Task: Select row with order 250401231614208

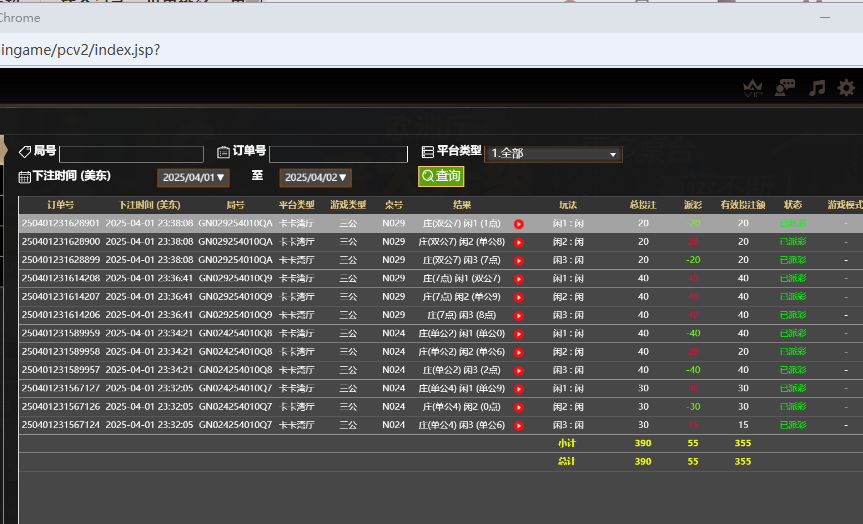Action: pos(61,278)
